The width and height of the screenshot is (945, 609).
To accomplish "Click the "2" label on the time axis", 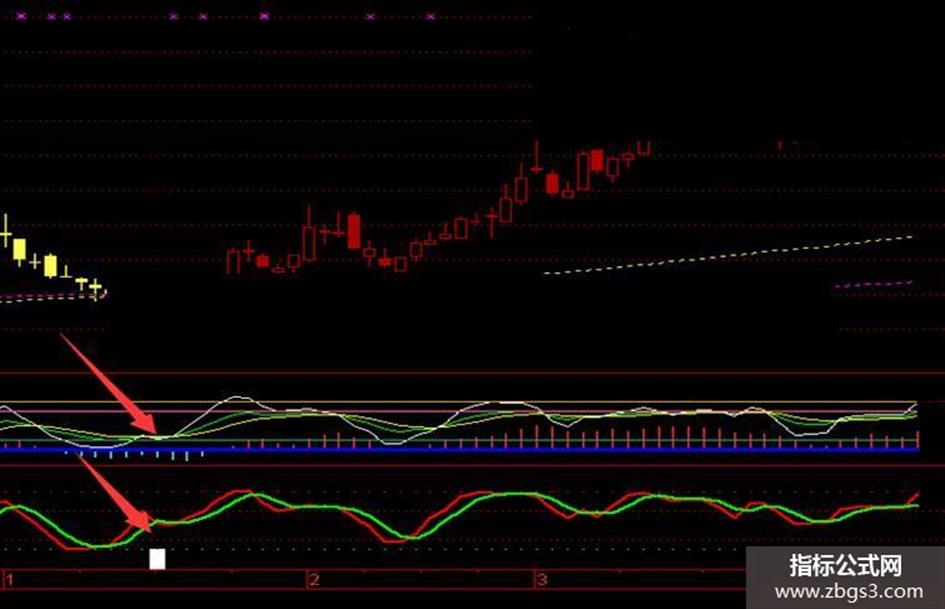I will [x=314, y=580].
